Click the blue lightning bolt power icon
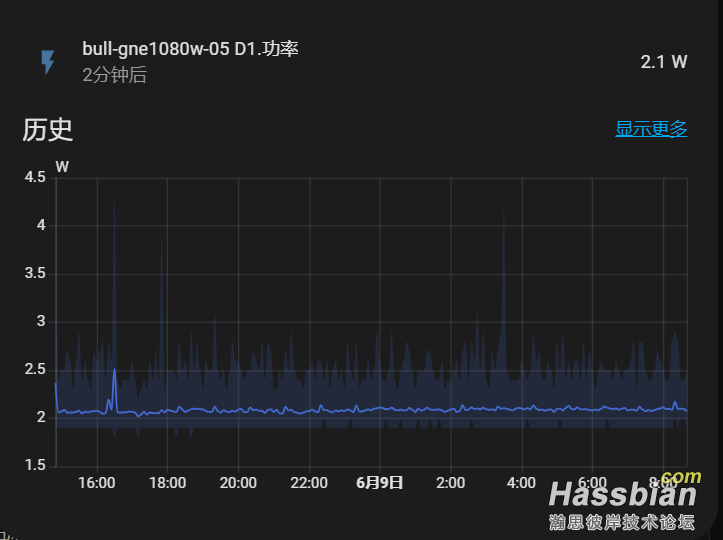Viewport: 723px width, 540px height. tap(48, 62)
